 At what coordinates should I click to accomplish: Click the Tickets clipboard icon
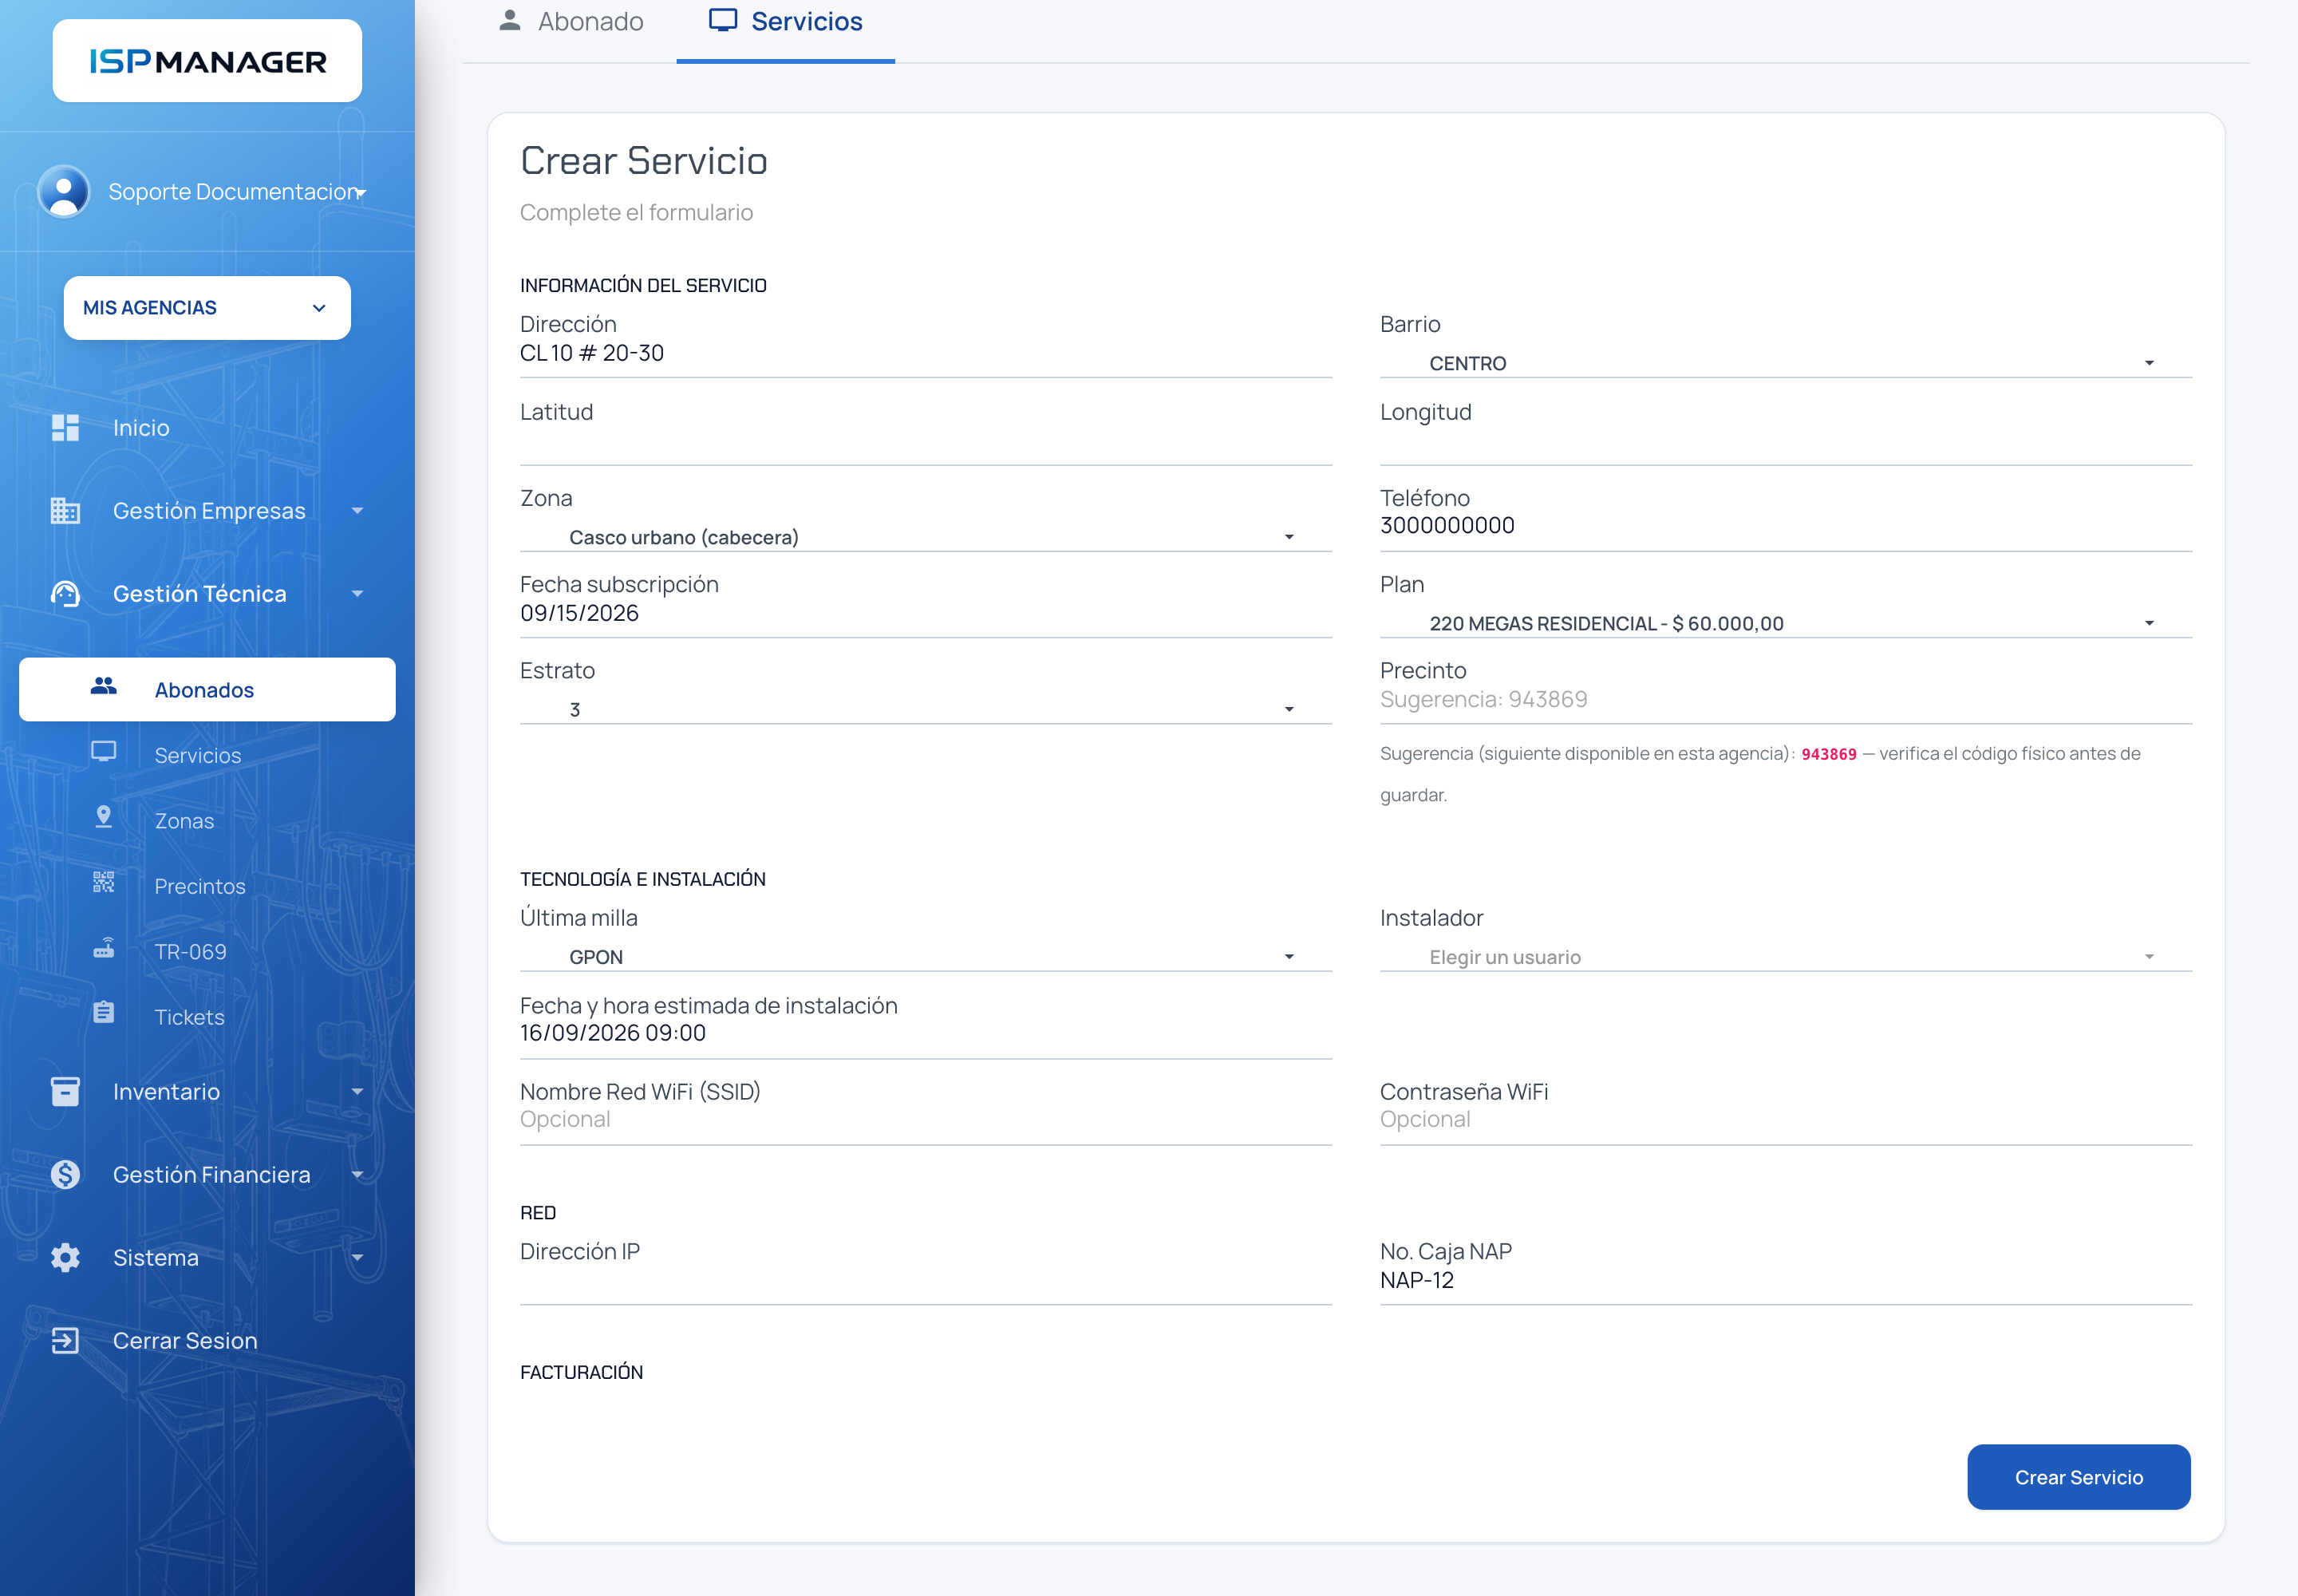(104, 1013)
